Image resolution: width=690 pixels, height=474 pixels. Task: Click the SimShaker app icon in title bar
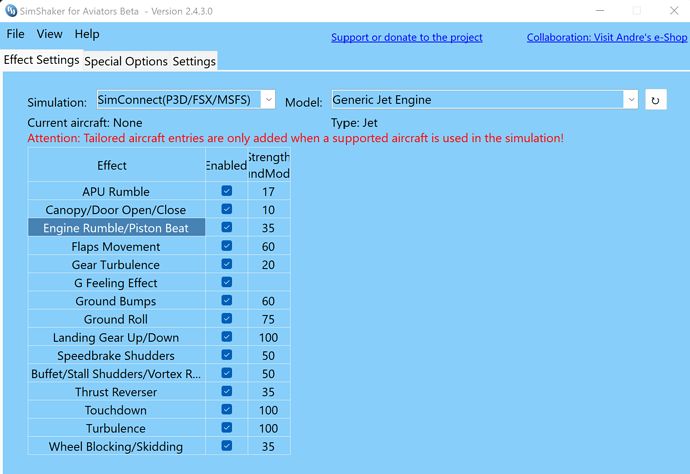click(12, 11)
